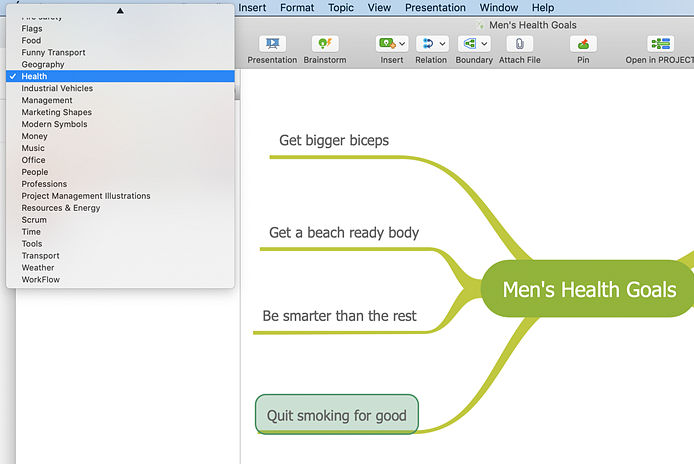Screen dimensions: 694x464
Task: Select Flags in the category list
Action: (x=120, y=28)
